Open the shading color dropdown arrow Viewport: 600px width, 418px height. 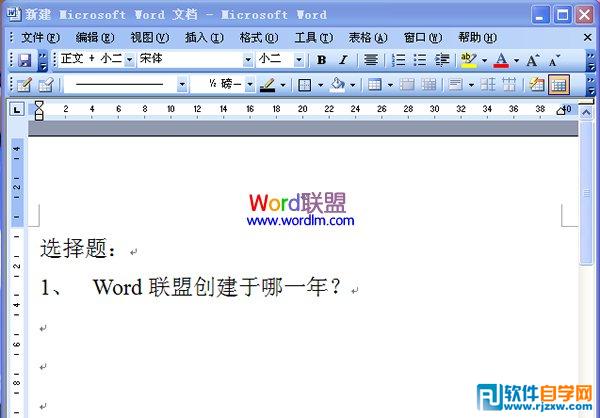352,85
